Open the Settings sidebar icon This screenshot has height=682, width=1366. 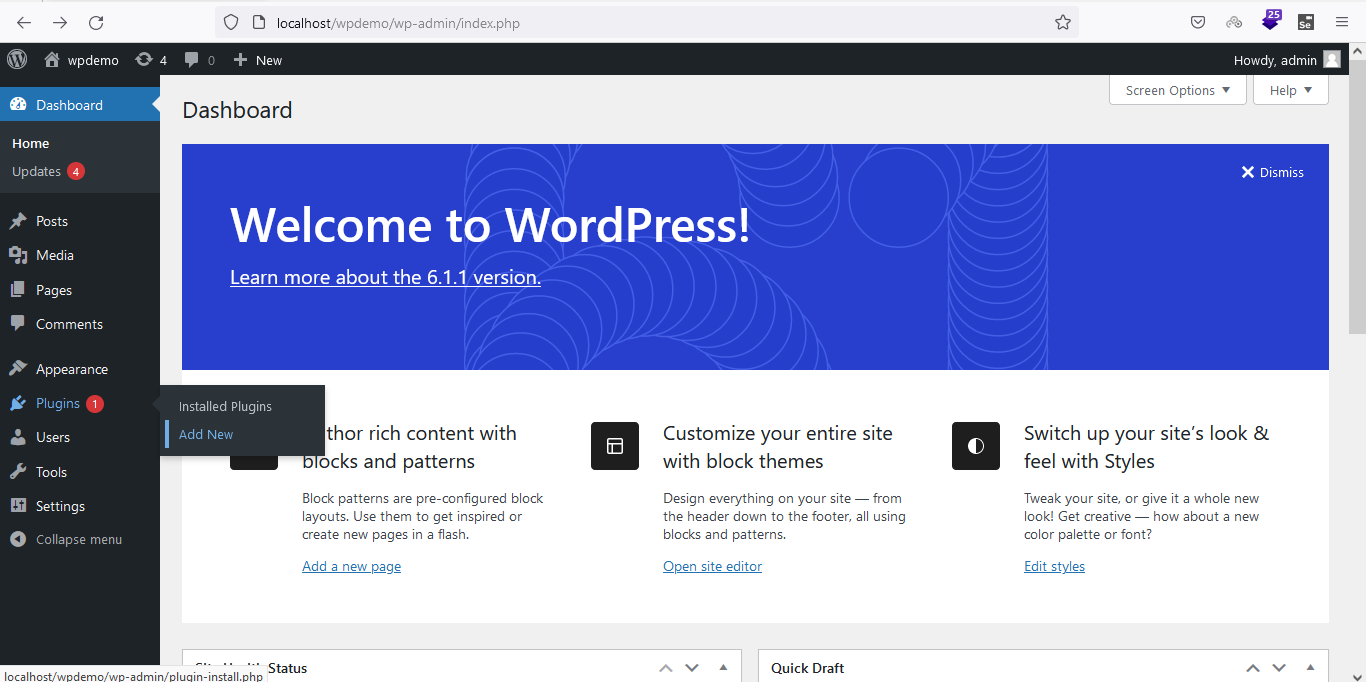[x=17, y=506]
